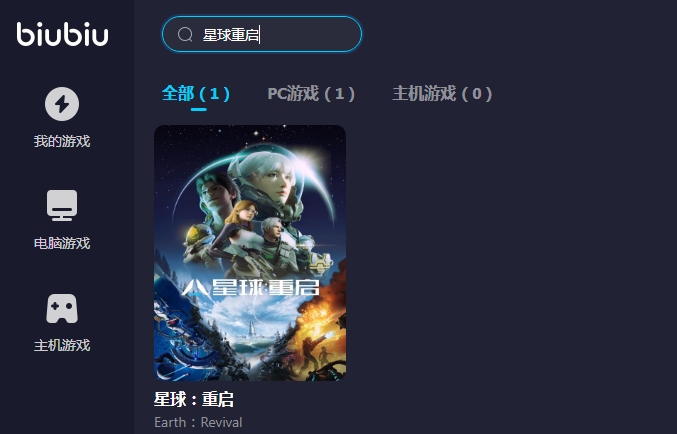Click the 星球·重启 logo on the cover art
Screen dimensions: 677x434
250,288
